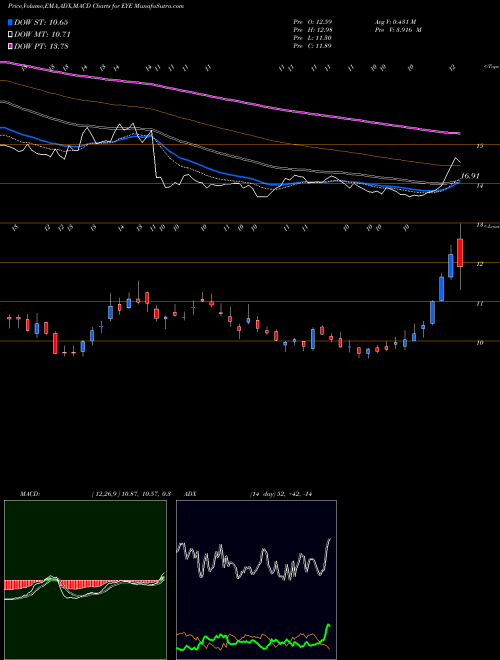Click the 'ADX' panel heading
The height and width of the screenshot is (660, 500).
(x=189, y=494)
